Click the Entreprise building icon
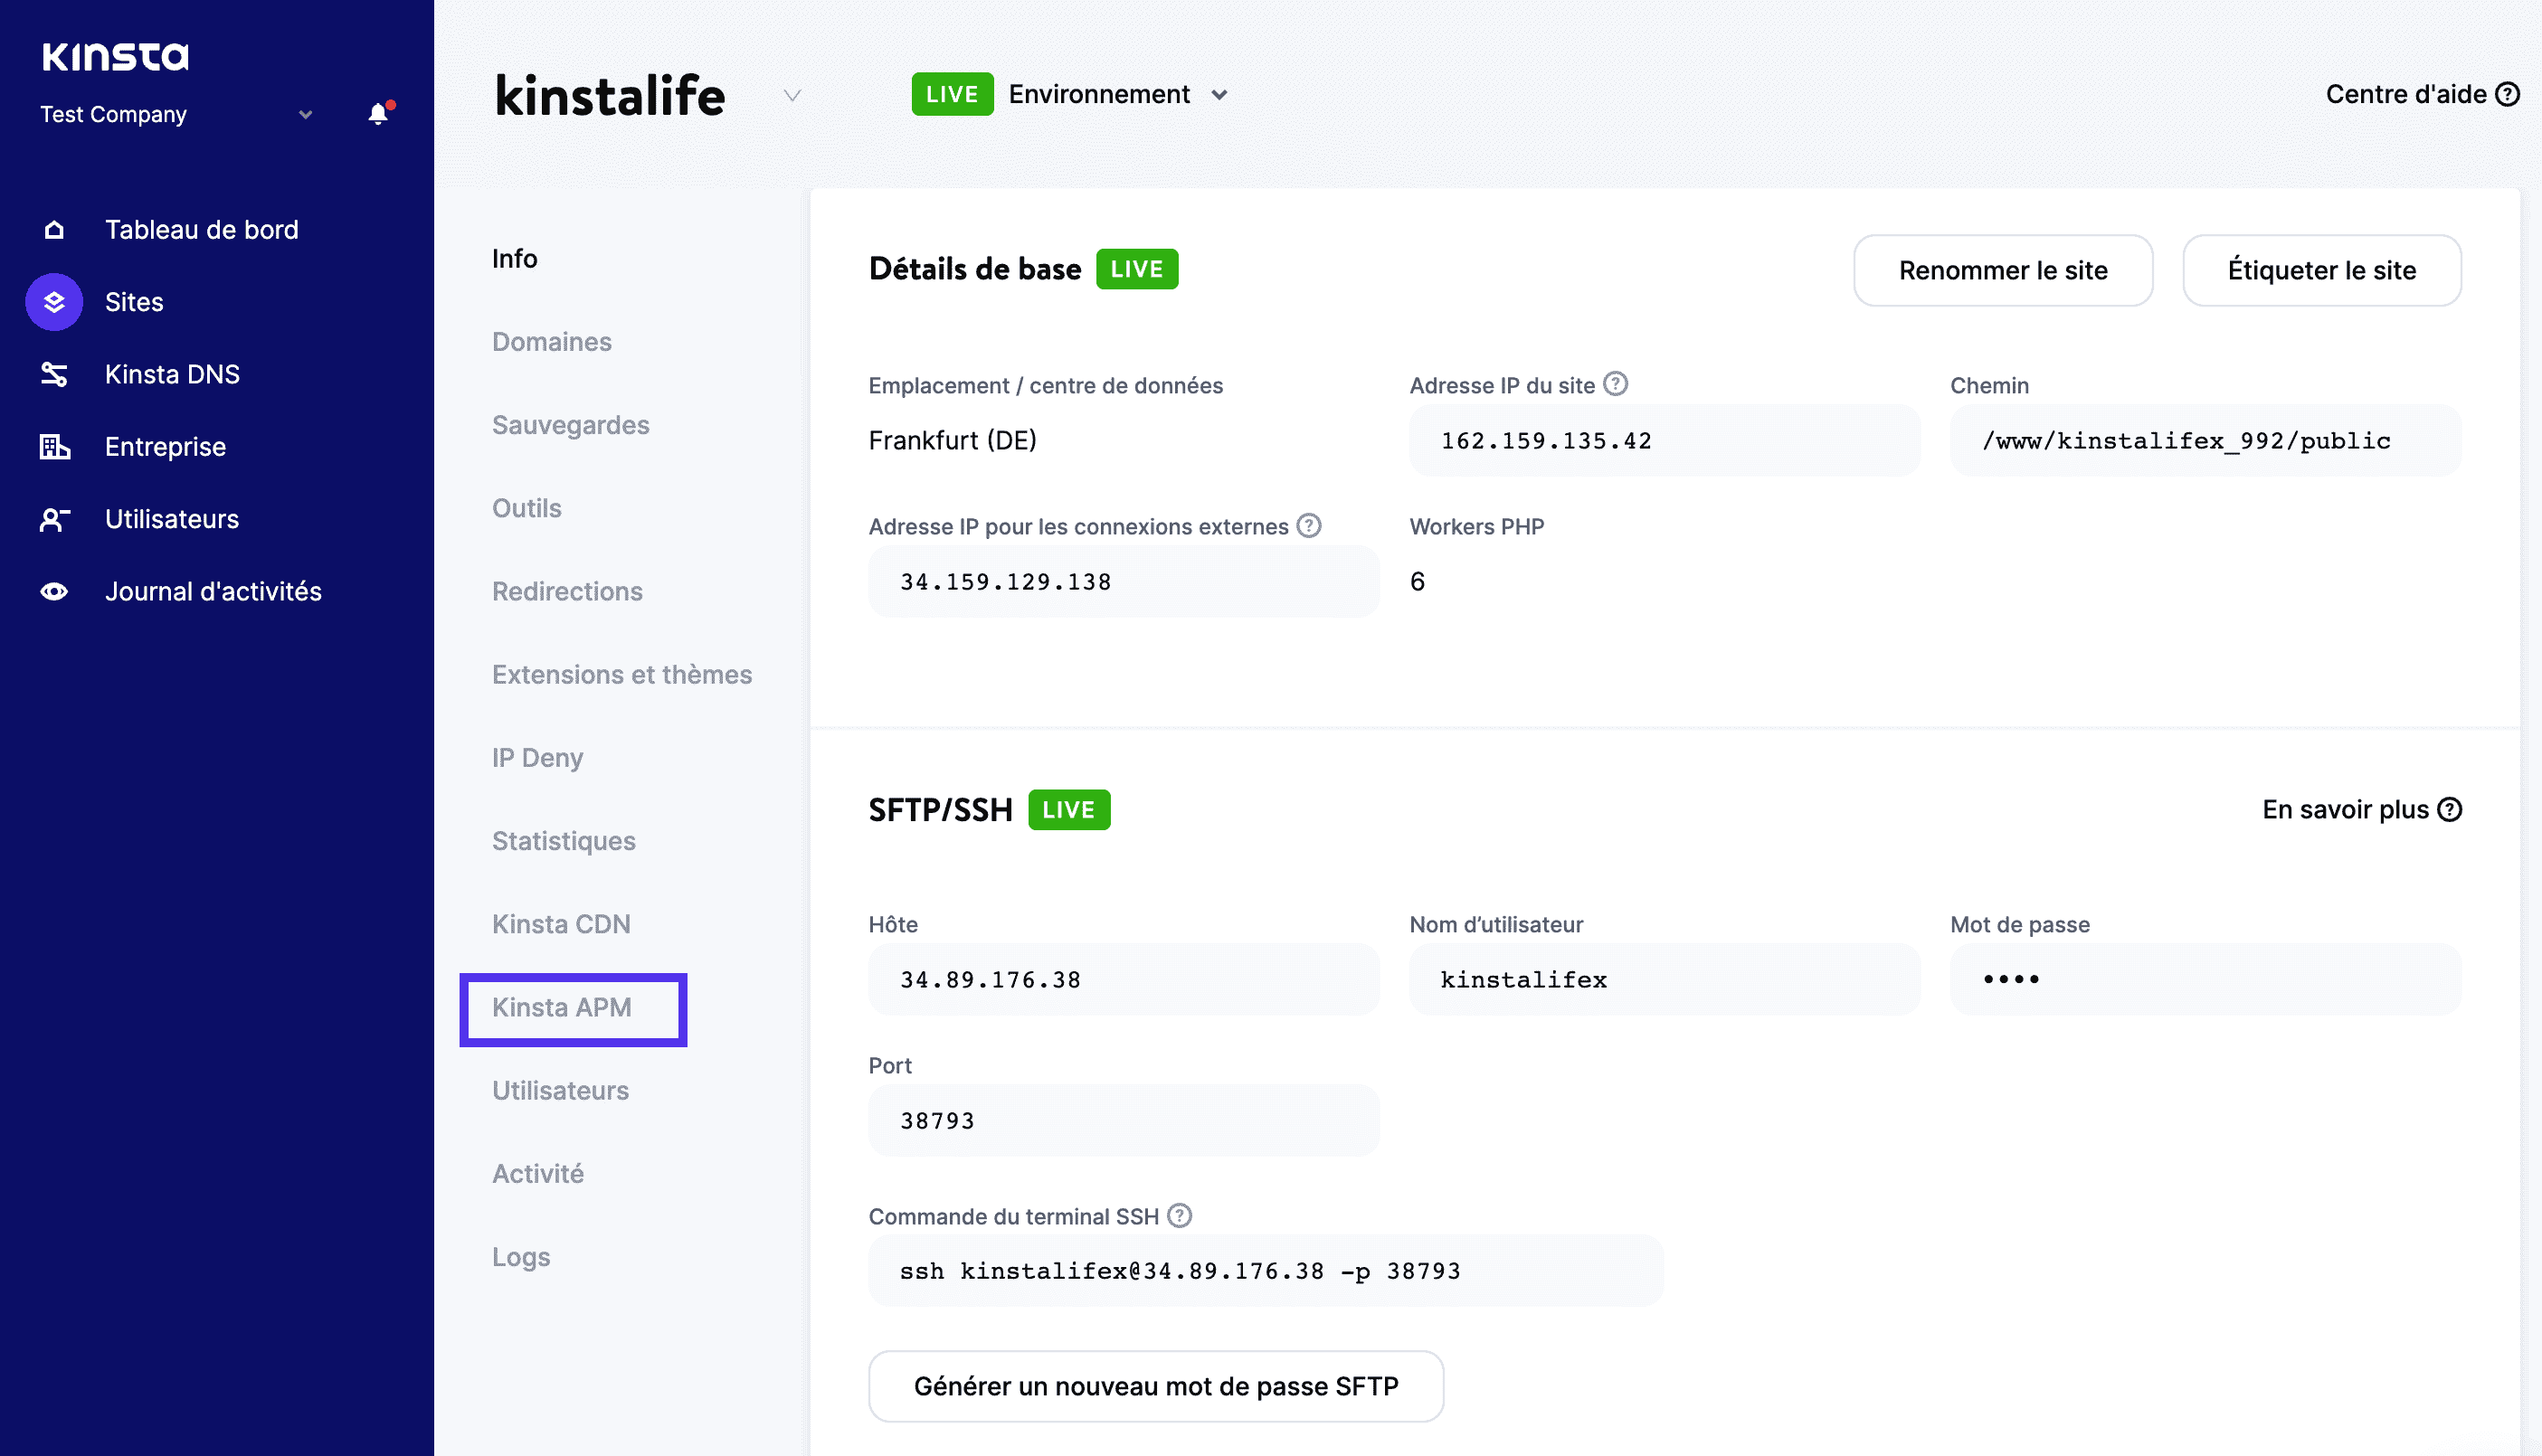2542x1456 pixels. click(x=54, y=447)
